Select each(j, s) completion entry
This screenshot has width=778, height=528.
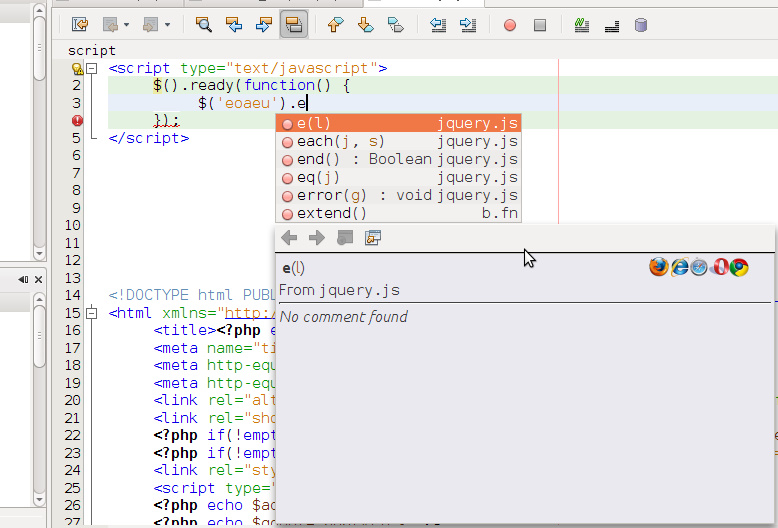pyautogui.click(x=398, y=141)
